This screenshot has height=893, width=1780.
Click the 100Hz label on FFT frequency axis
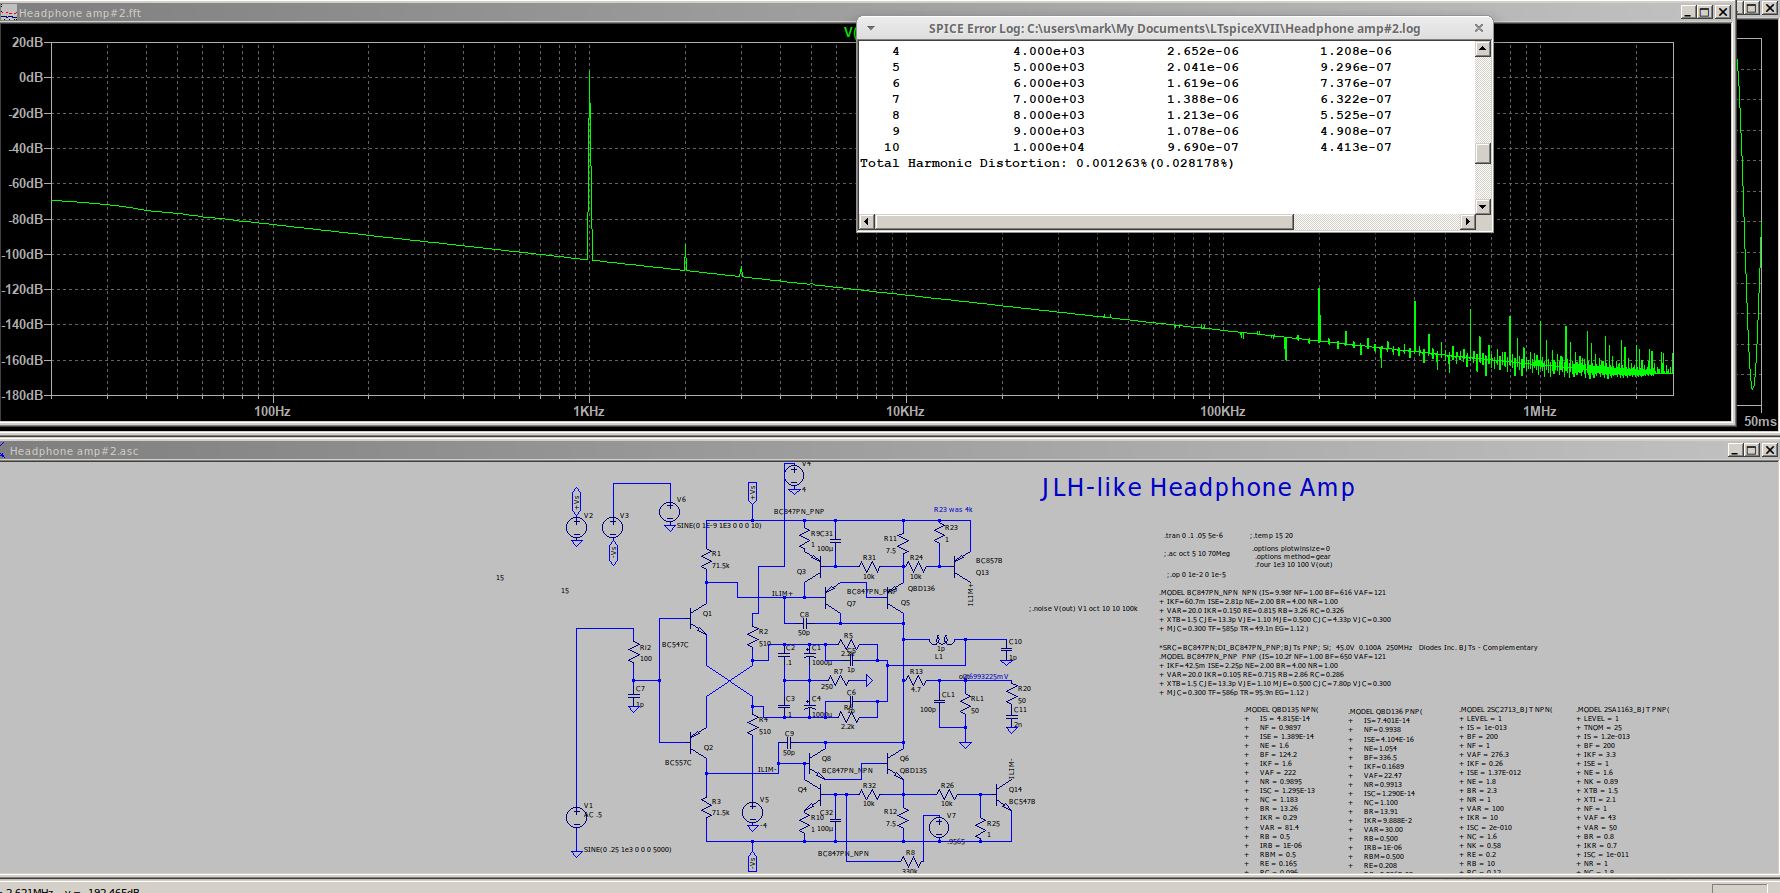[x=272, y=411]
